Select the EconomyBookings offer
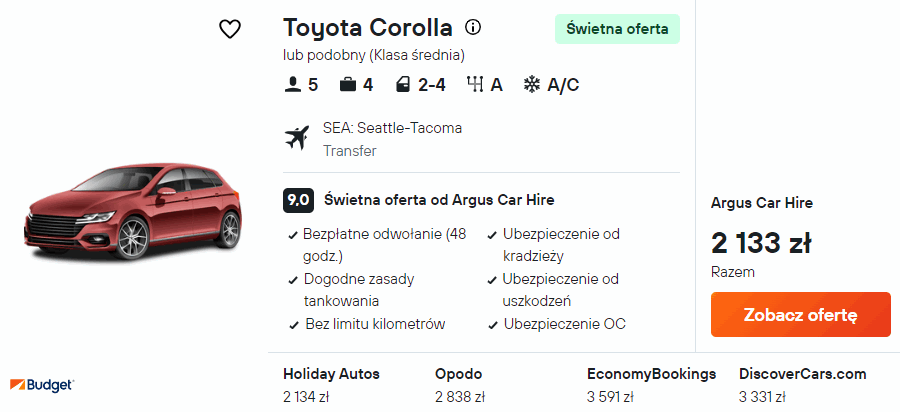Screen dimensions: 900x412 [651, 384]
